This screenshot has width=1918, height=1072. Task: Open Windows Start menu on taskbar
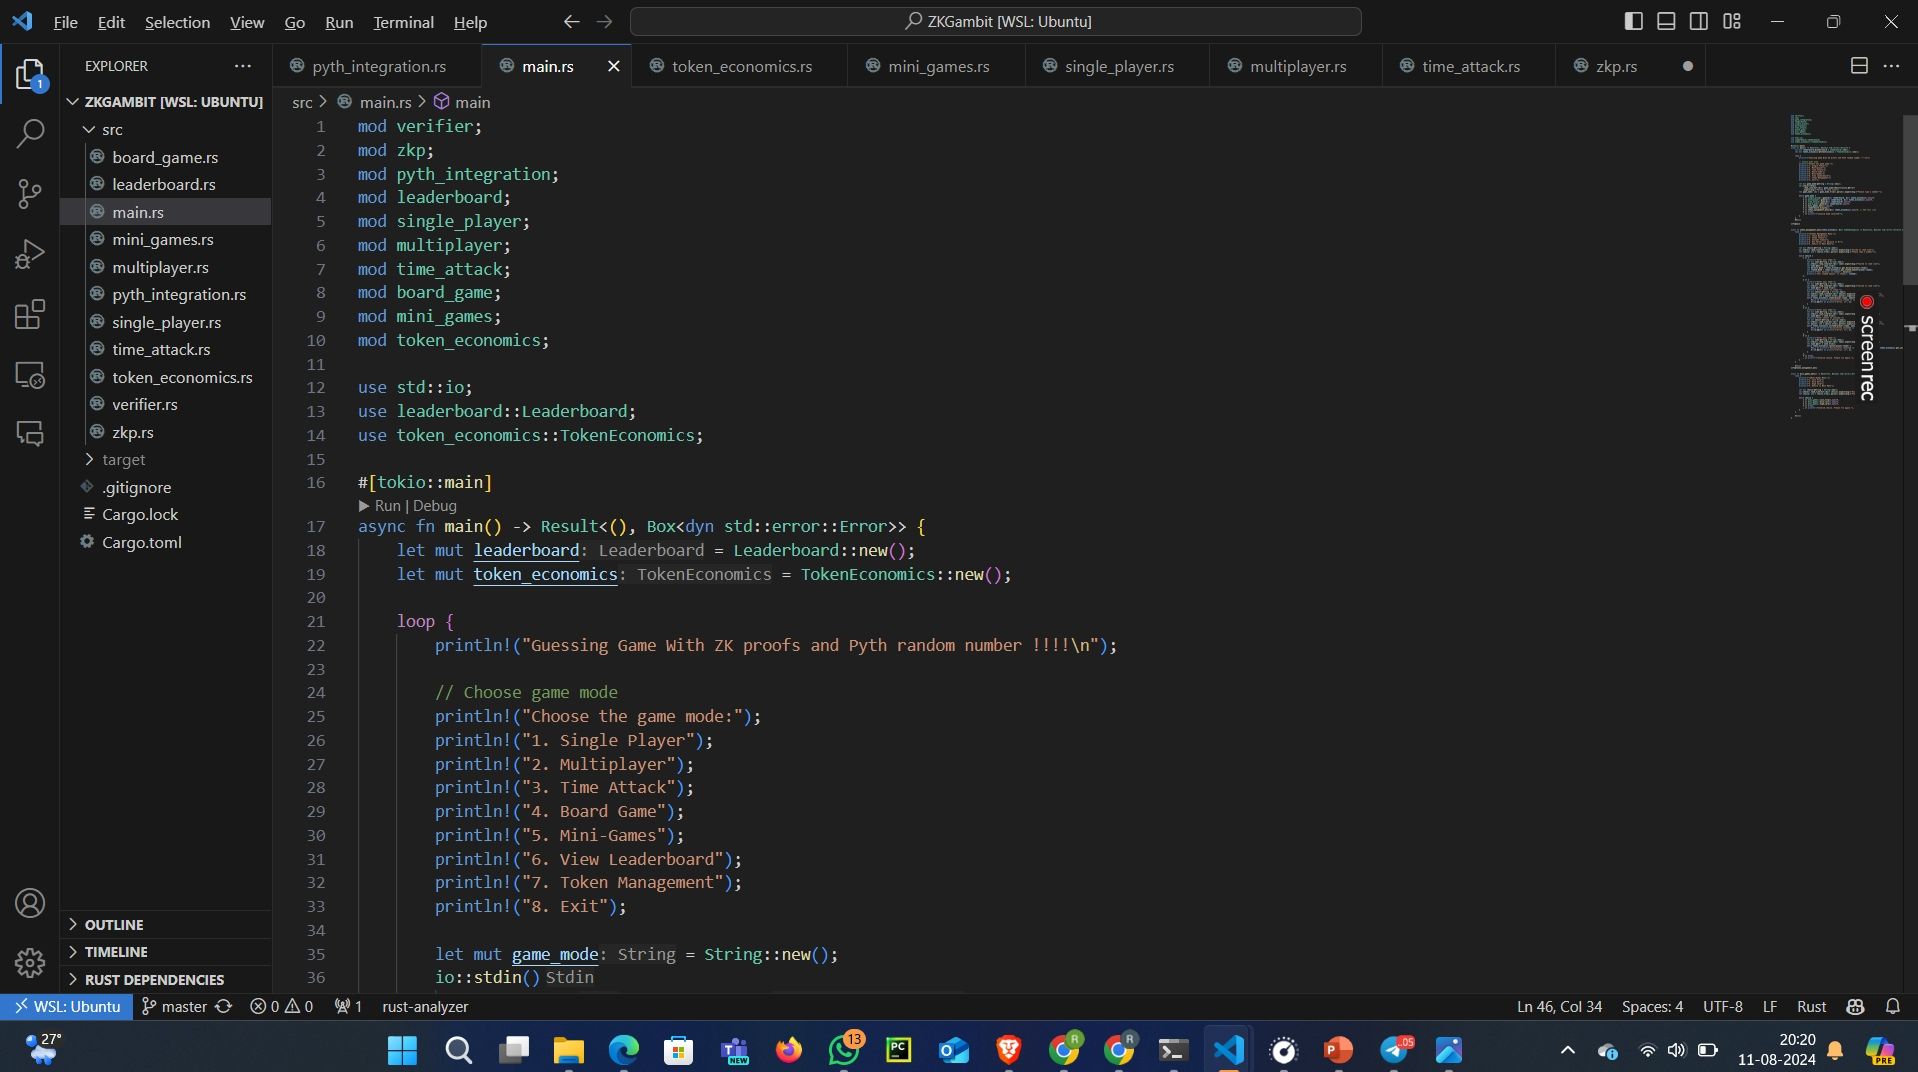[403, 1050]
